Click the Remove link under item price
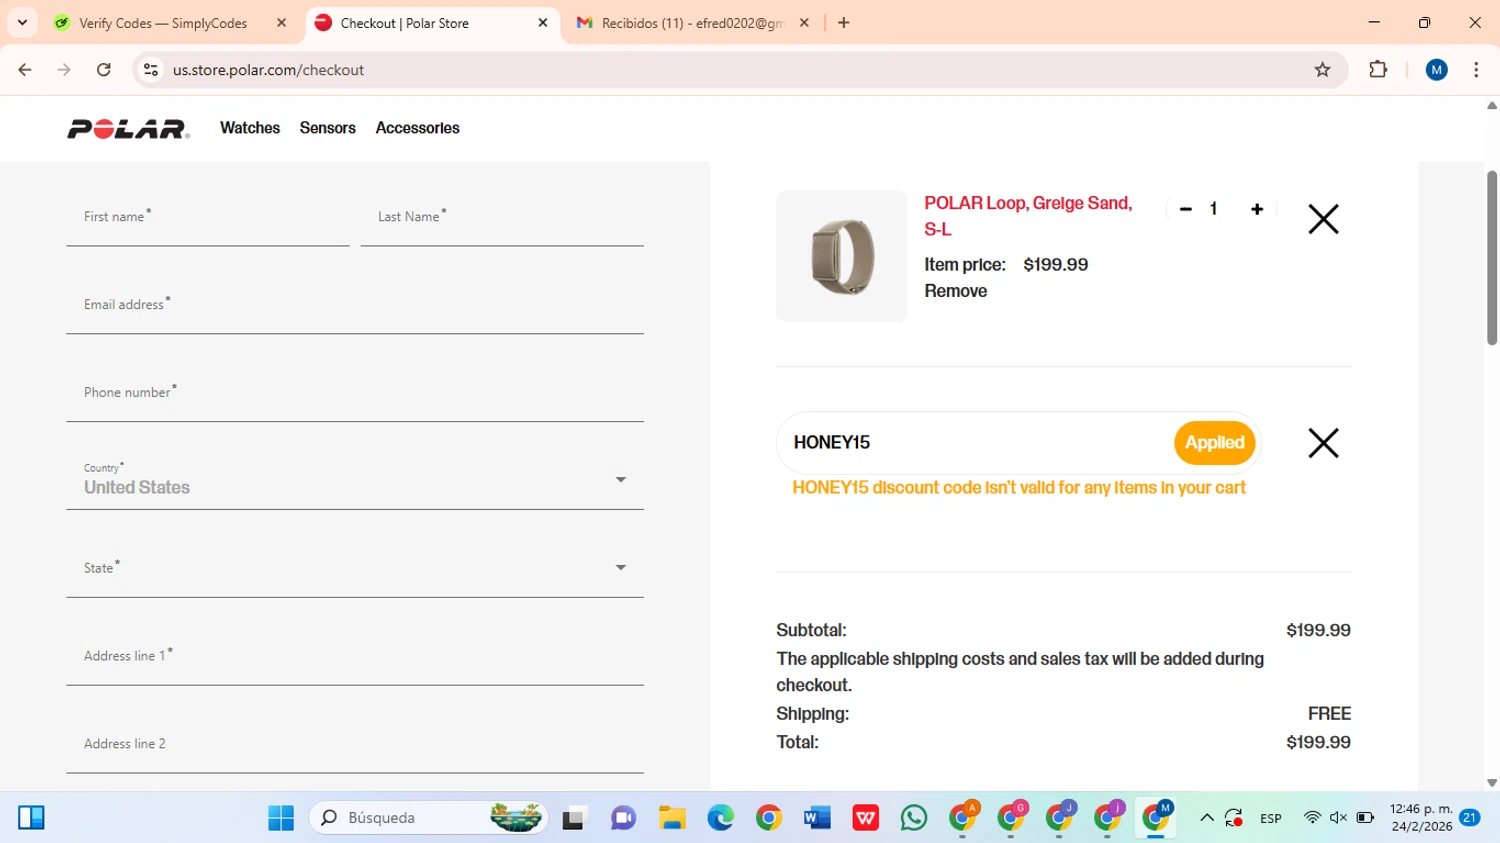The height and width of the screenshot is (843, 1500). tap(955, 291)
